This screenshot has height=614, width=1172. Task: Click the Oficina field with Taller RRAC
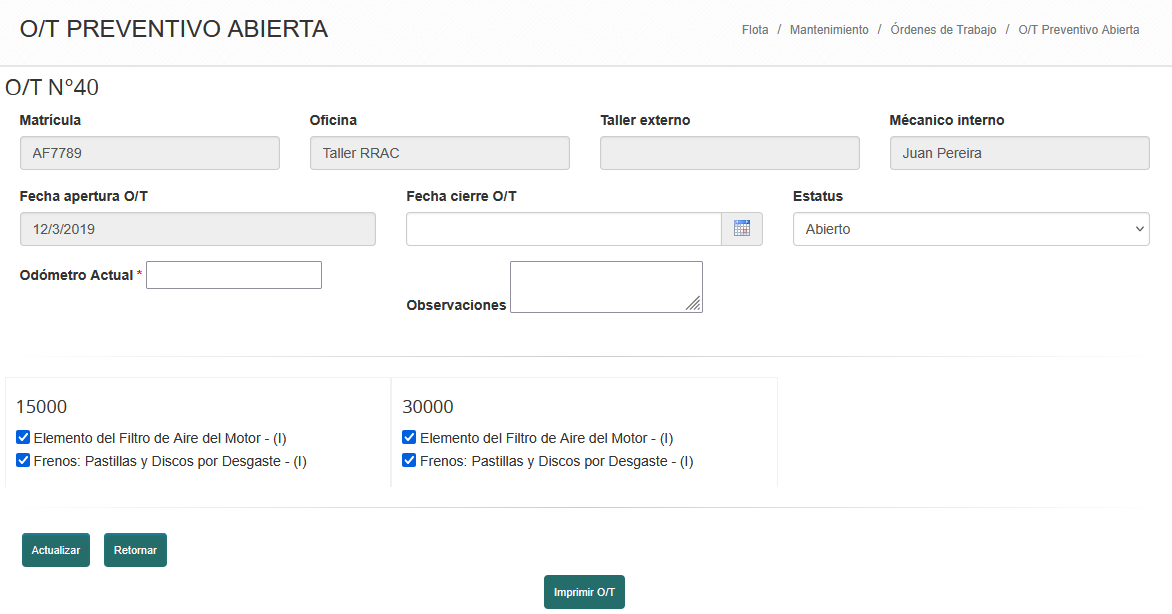440,153
